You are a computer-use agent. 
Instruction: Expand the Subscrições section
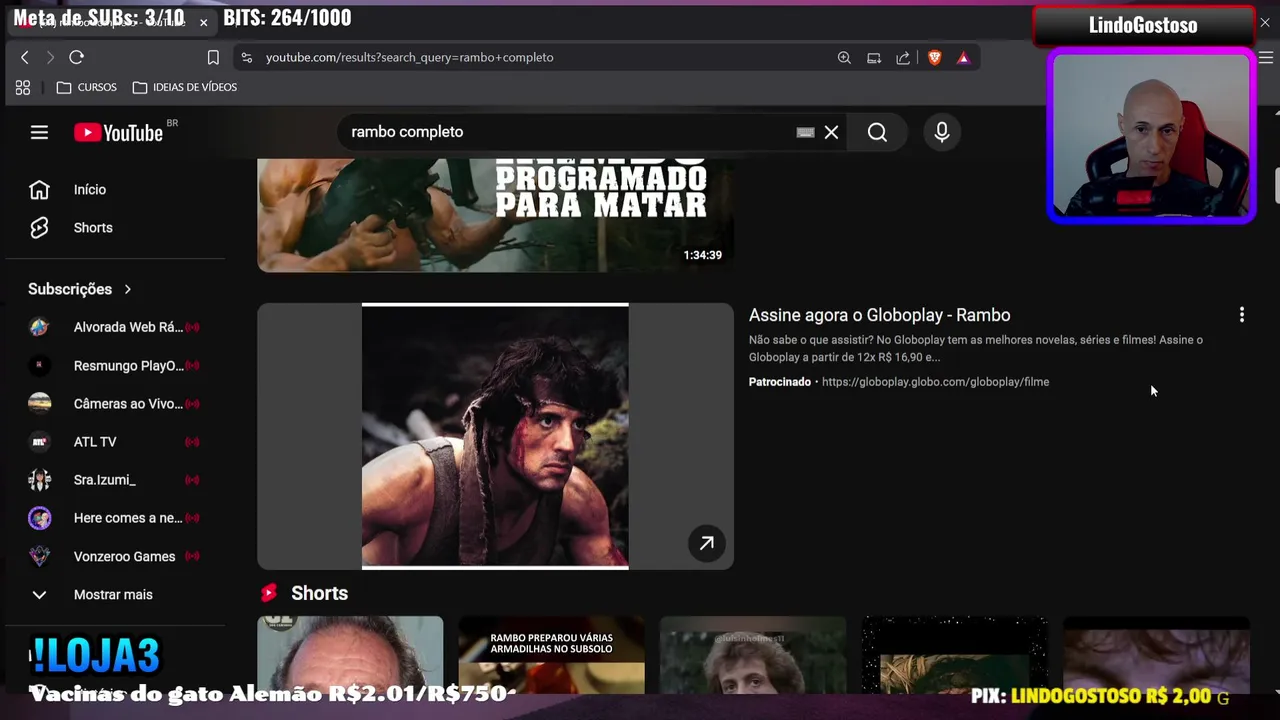coord(80,289)
